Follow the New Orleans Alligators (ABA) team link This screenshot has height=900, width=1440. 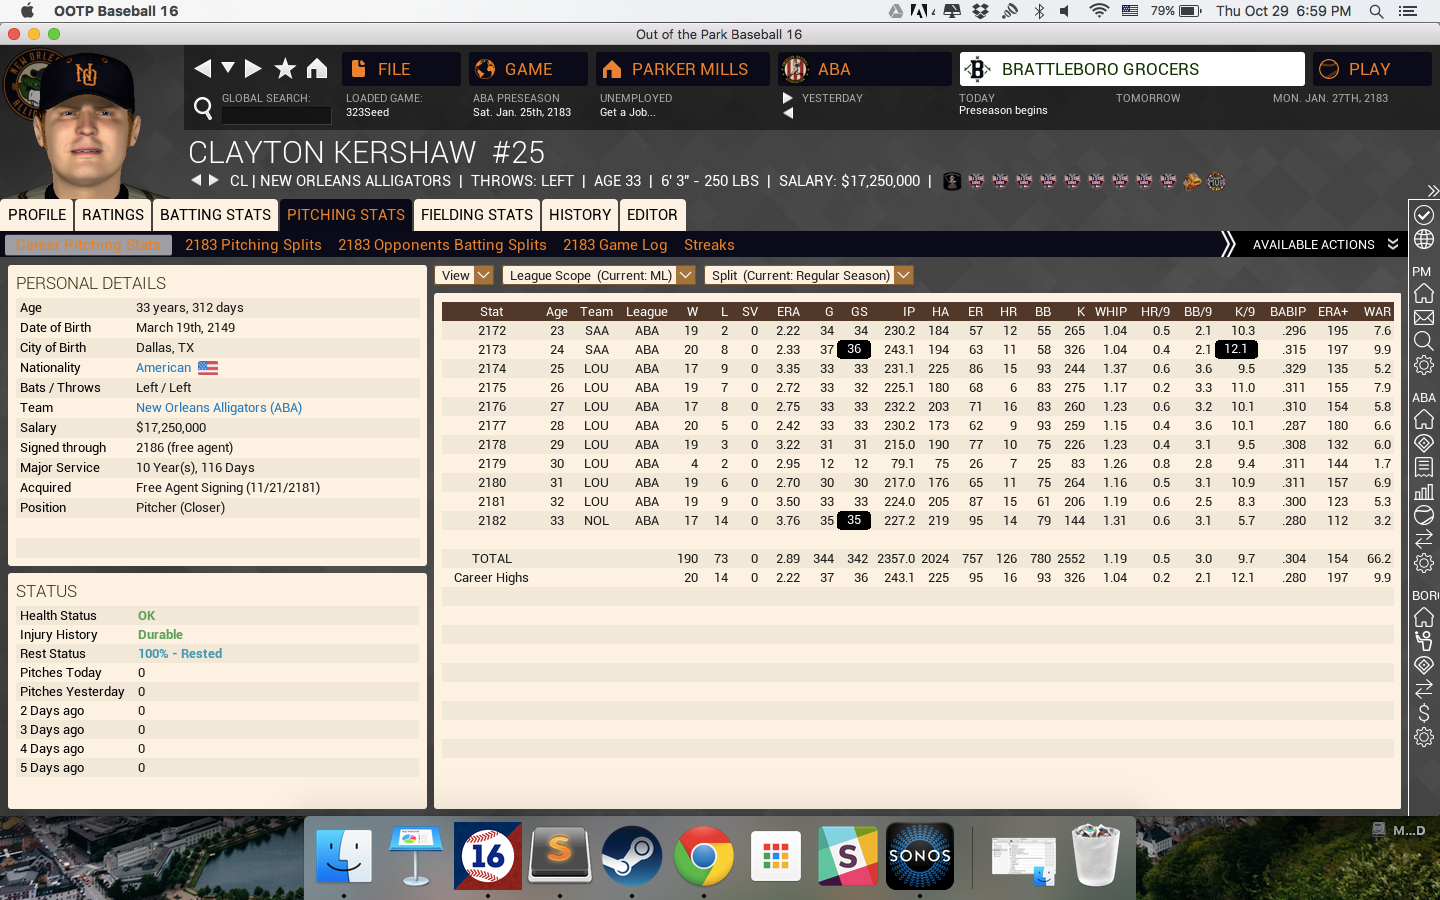[x=218, y=408]
